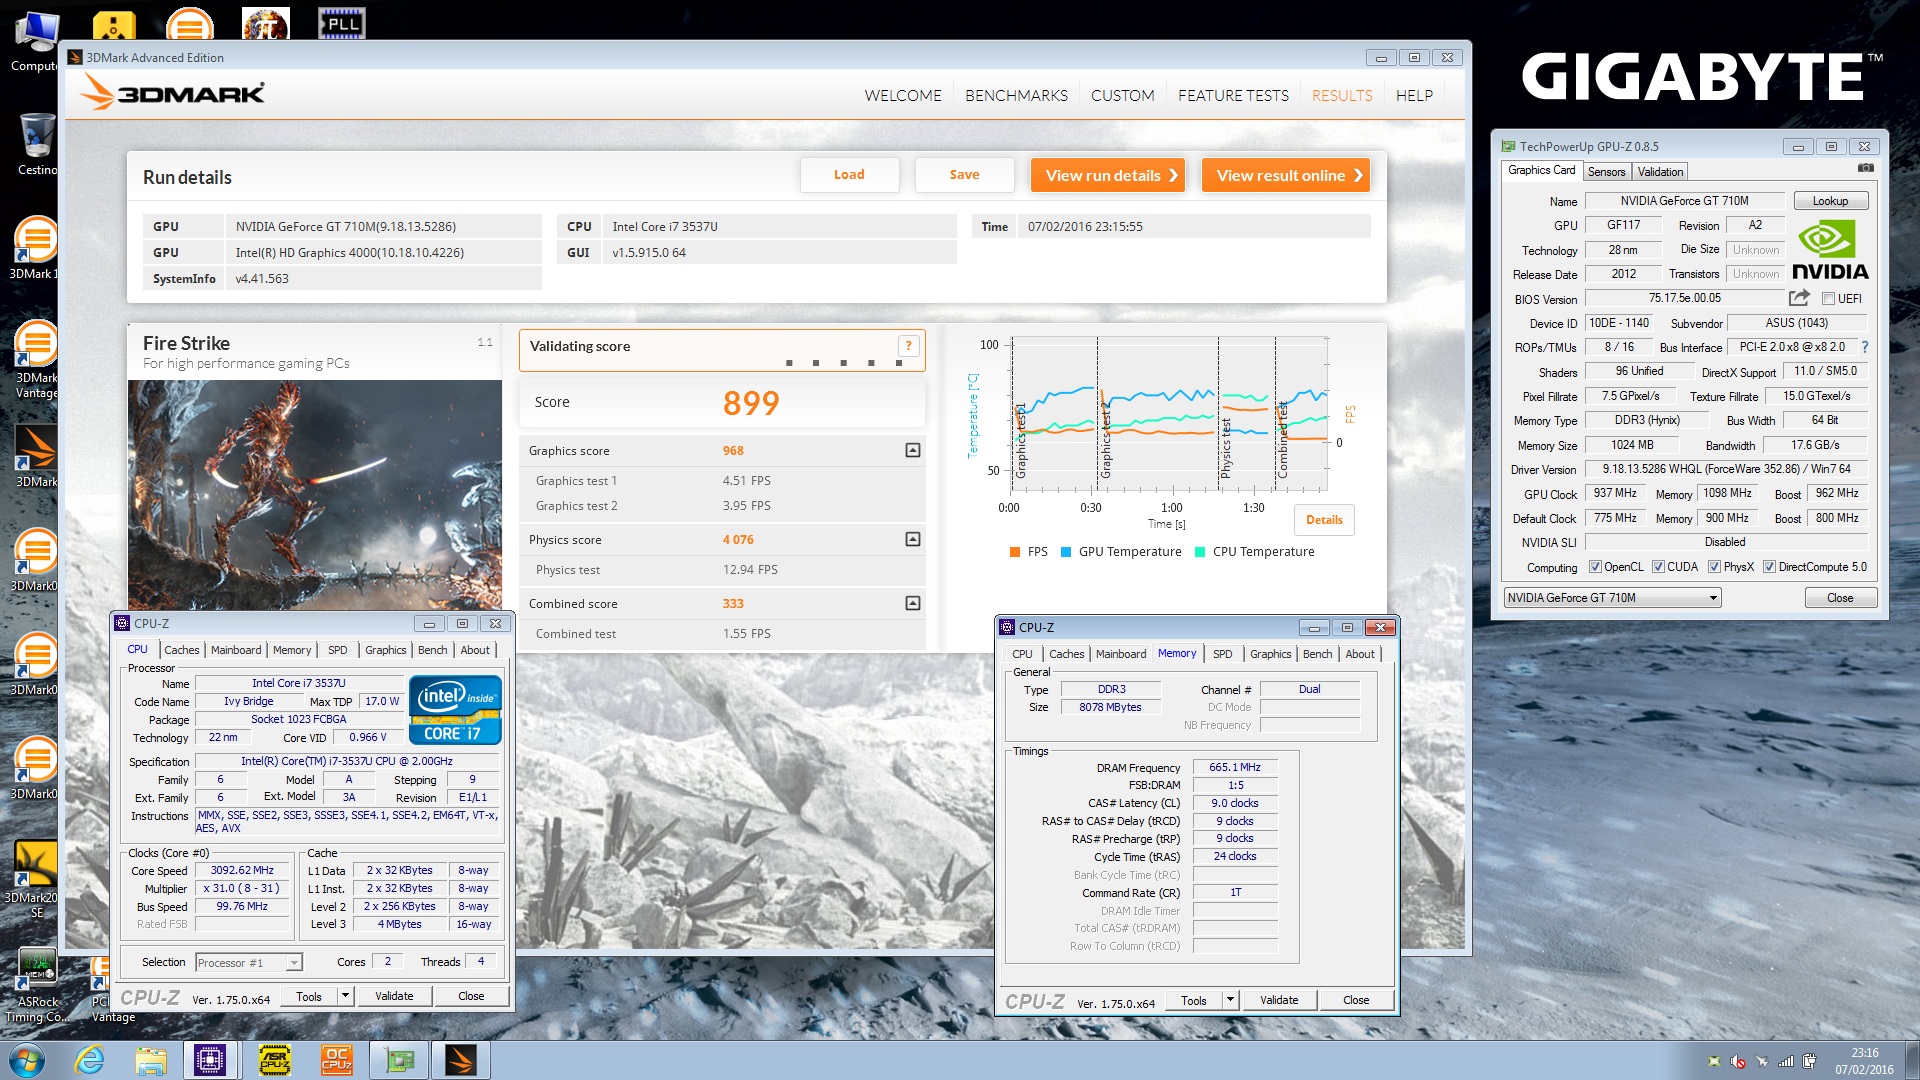This screenshot has height=1080, width=1920.
Task: Open the 3DMark Vantage desktop shortcut
Action: 36,360
